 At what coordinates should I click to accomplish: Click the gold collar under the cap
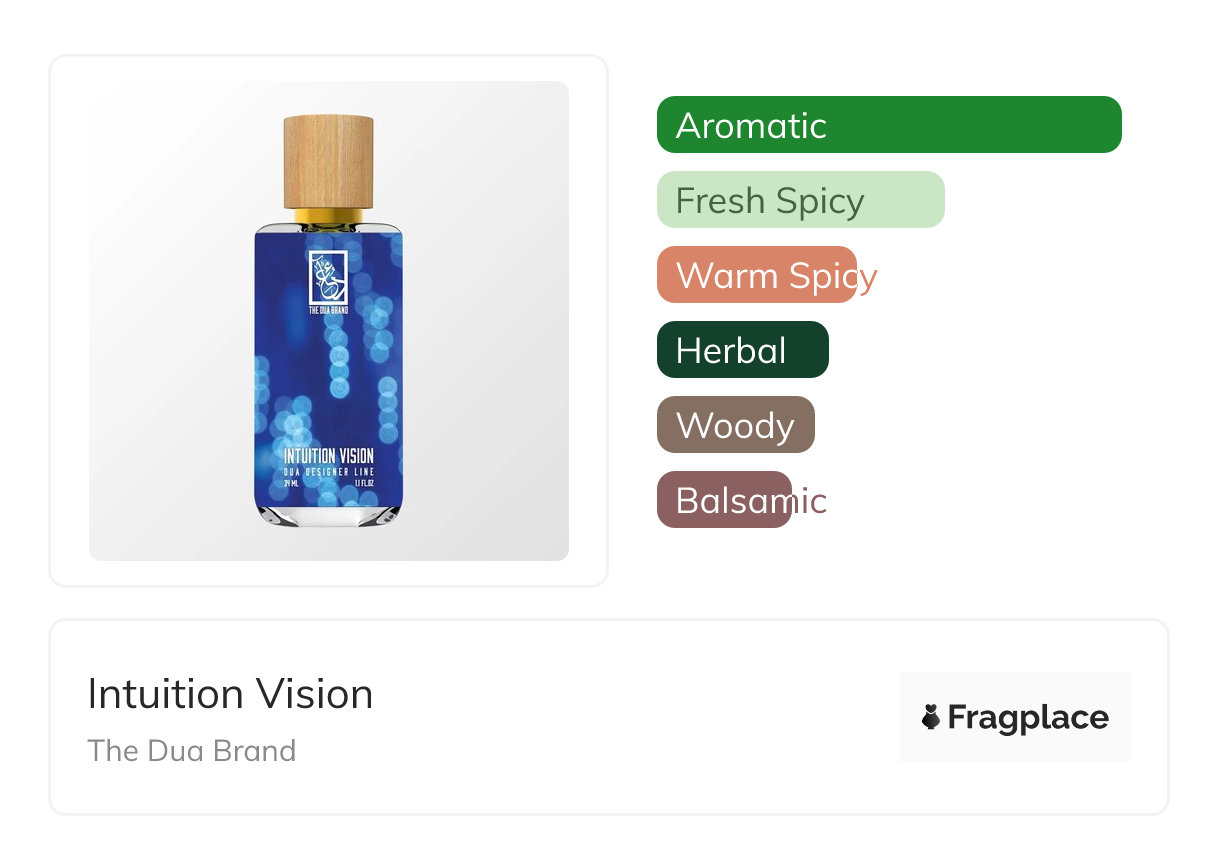pyautogui.click(x=328, y=216)
